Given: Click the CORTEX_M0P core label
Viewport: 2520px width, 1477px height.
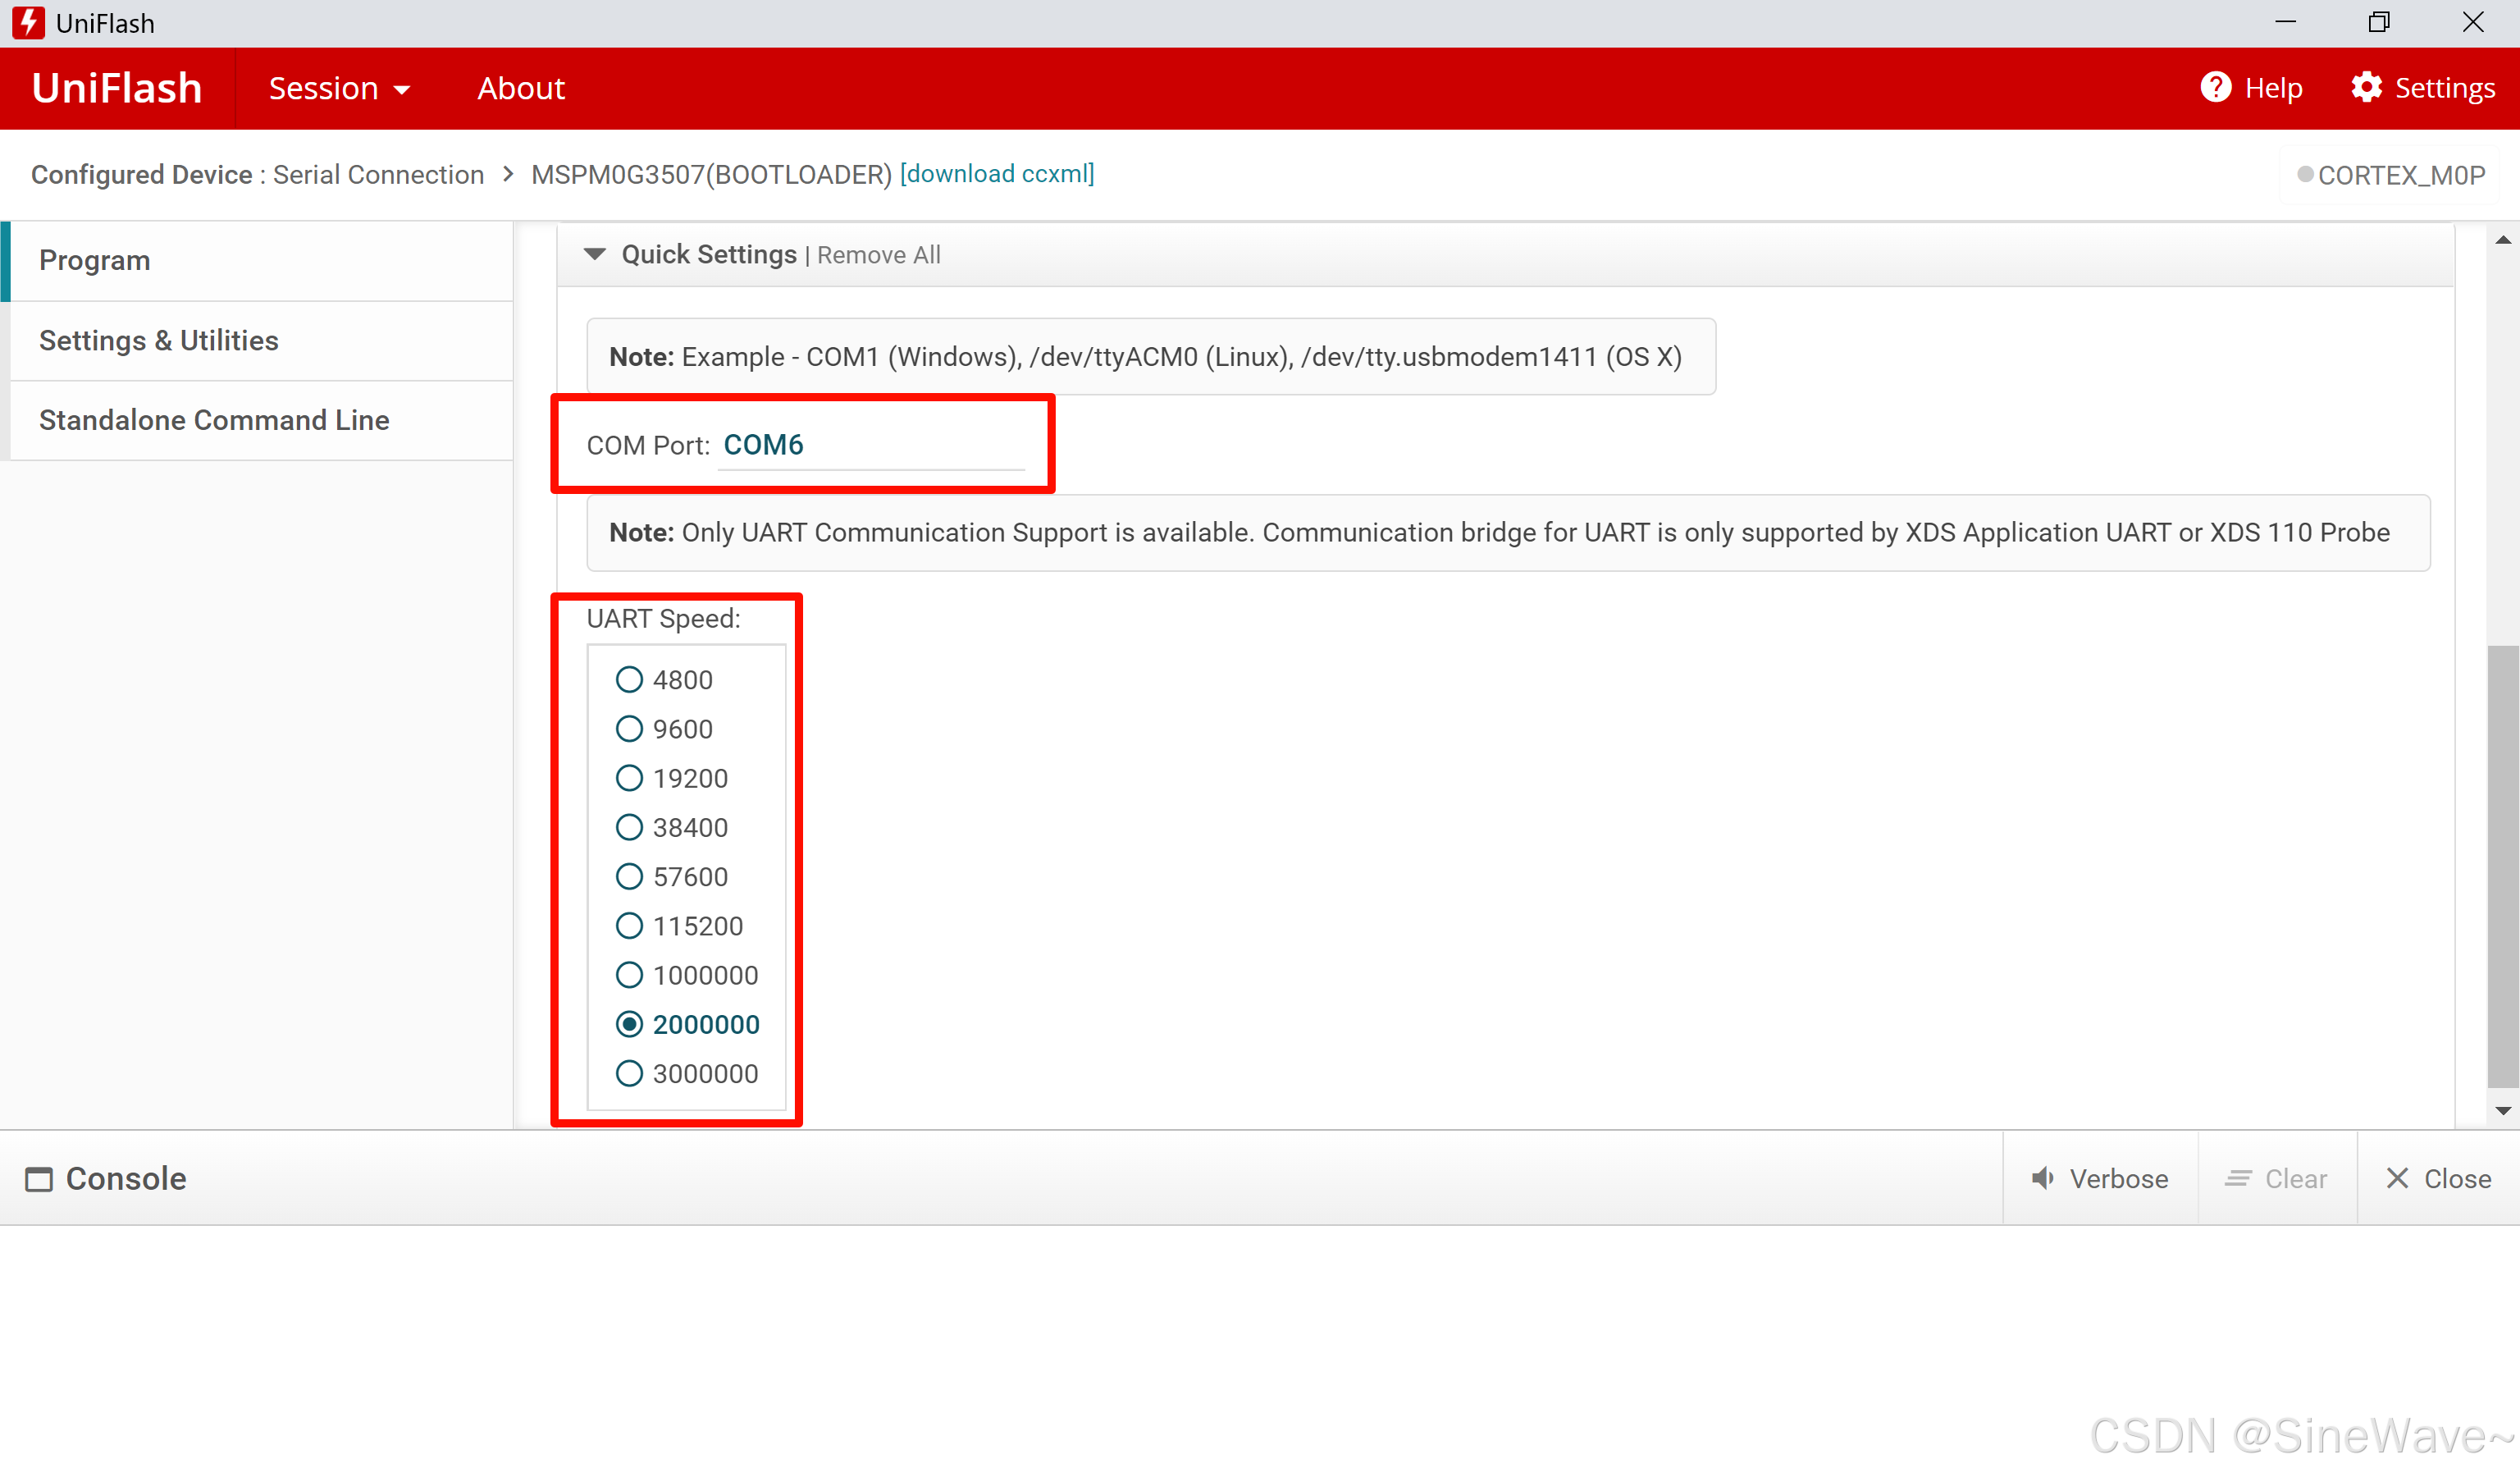Looking at the screenshot, I should pyautogui.click(x=2401, y=175).
